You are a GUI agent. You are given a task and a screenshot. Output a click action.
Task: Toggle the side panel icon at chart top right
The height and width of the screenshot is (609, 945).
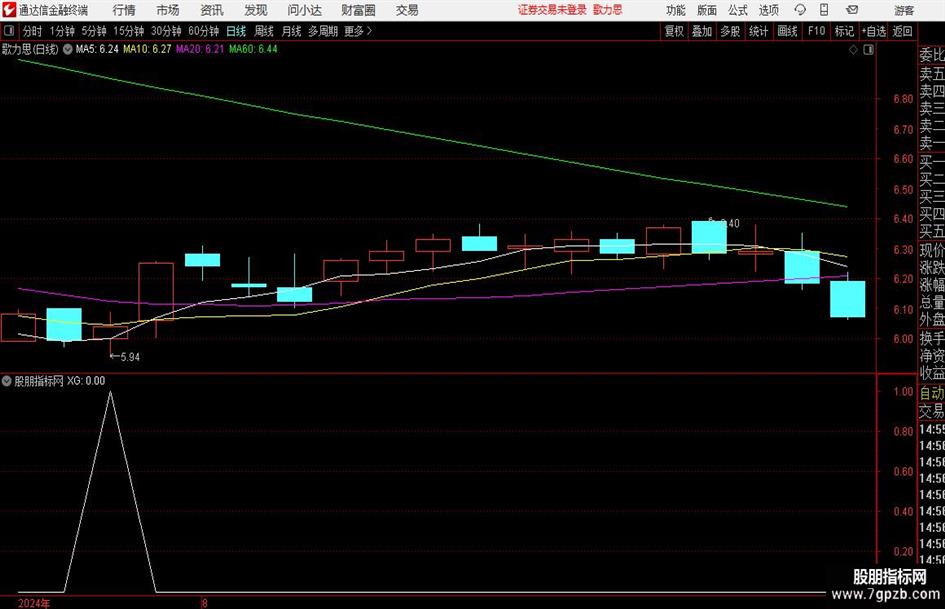[x=868, y=50]
